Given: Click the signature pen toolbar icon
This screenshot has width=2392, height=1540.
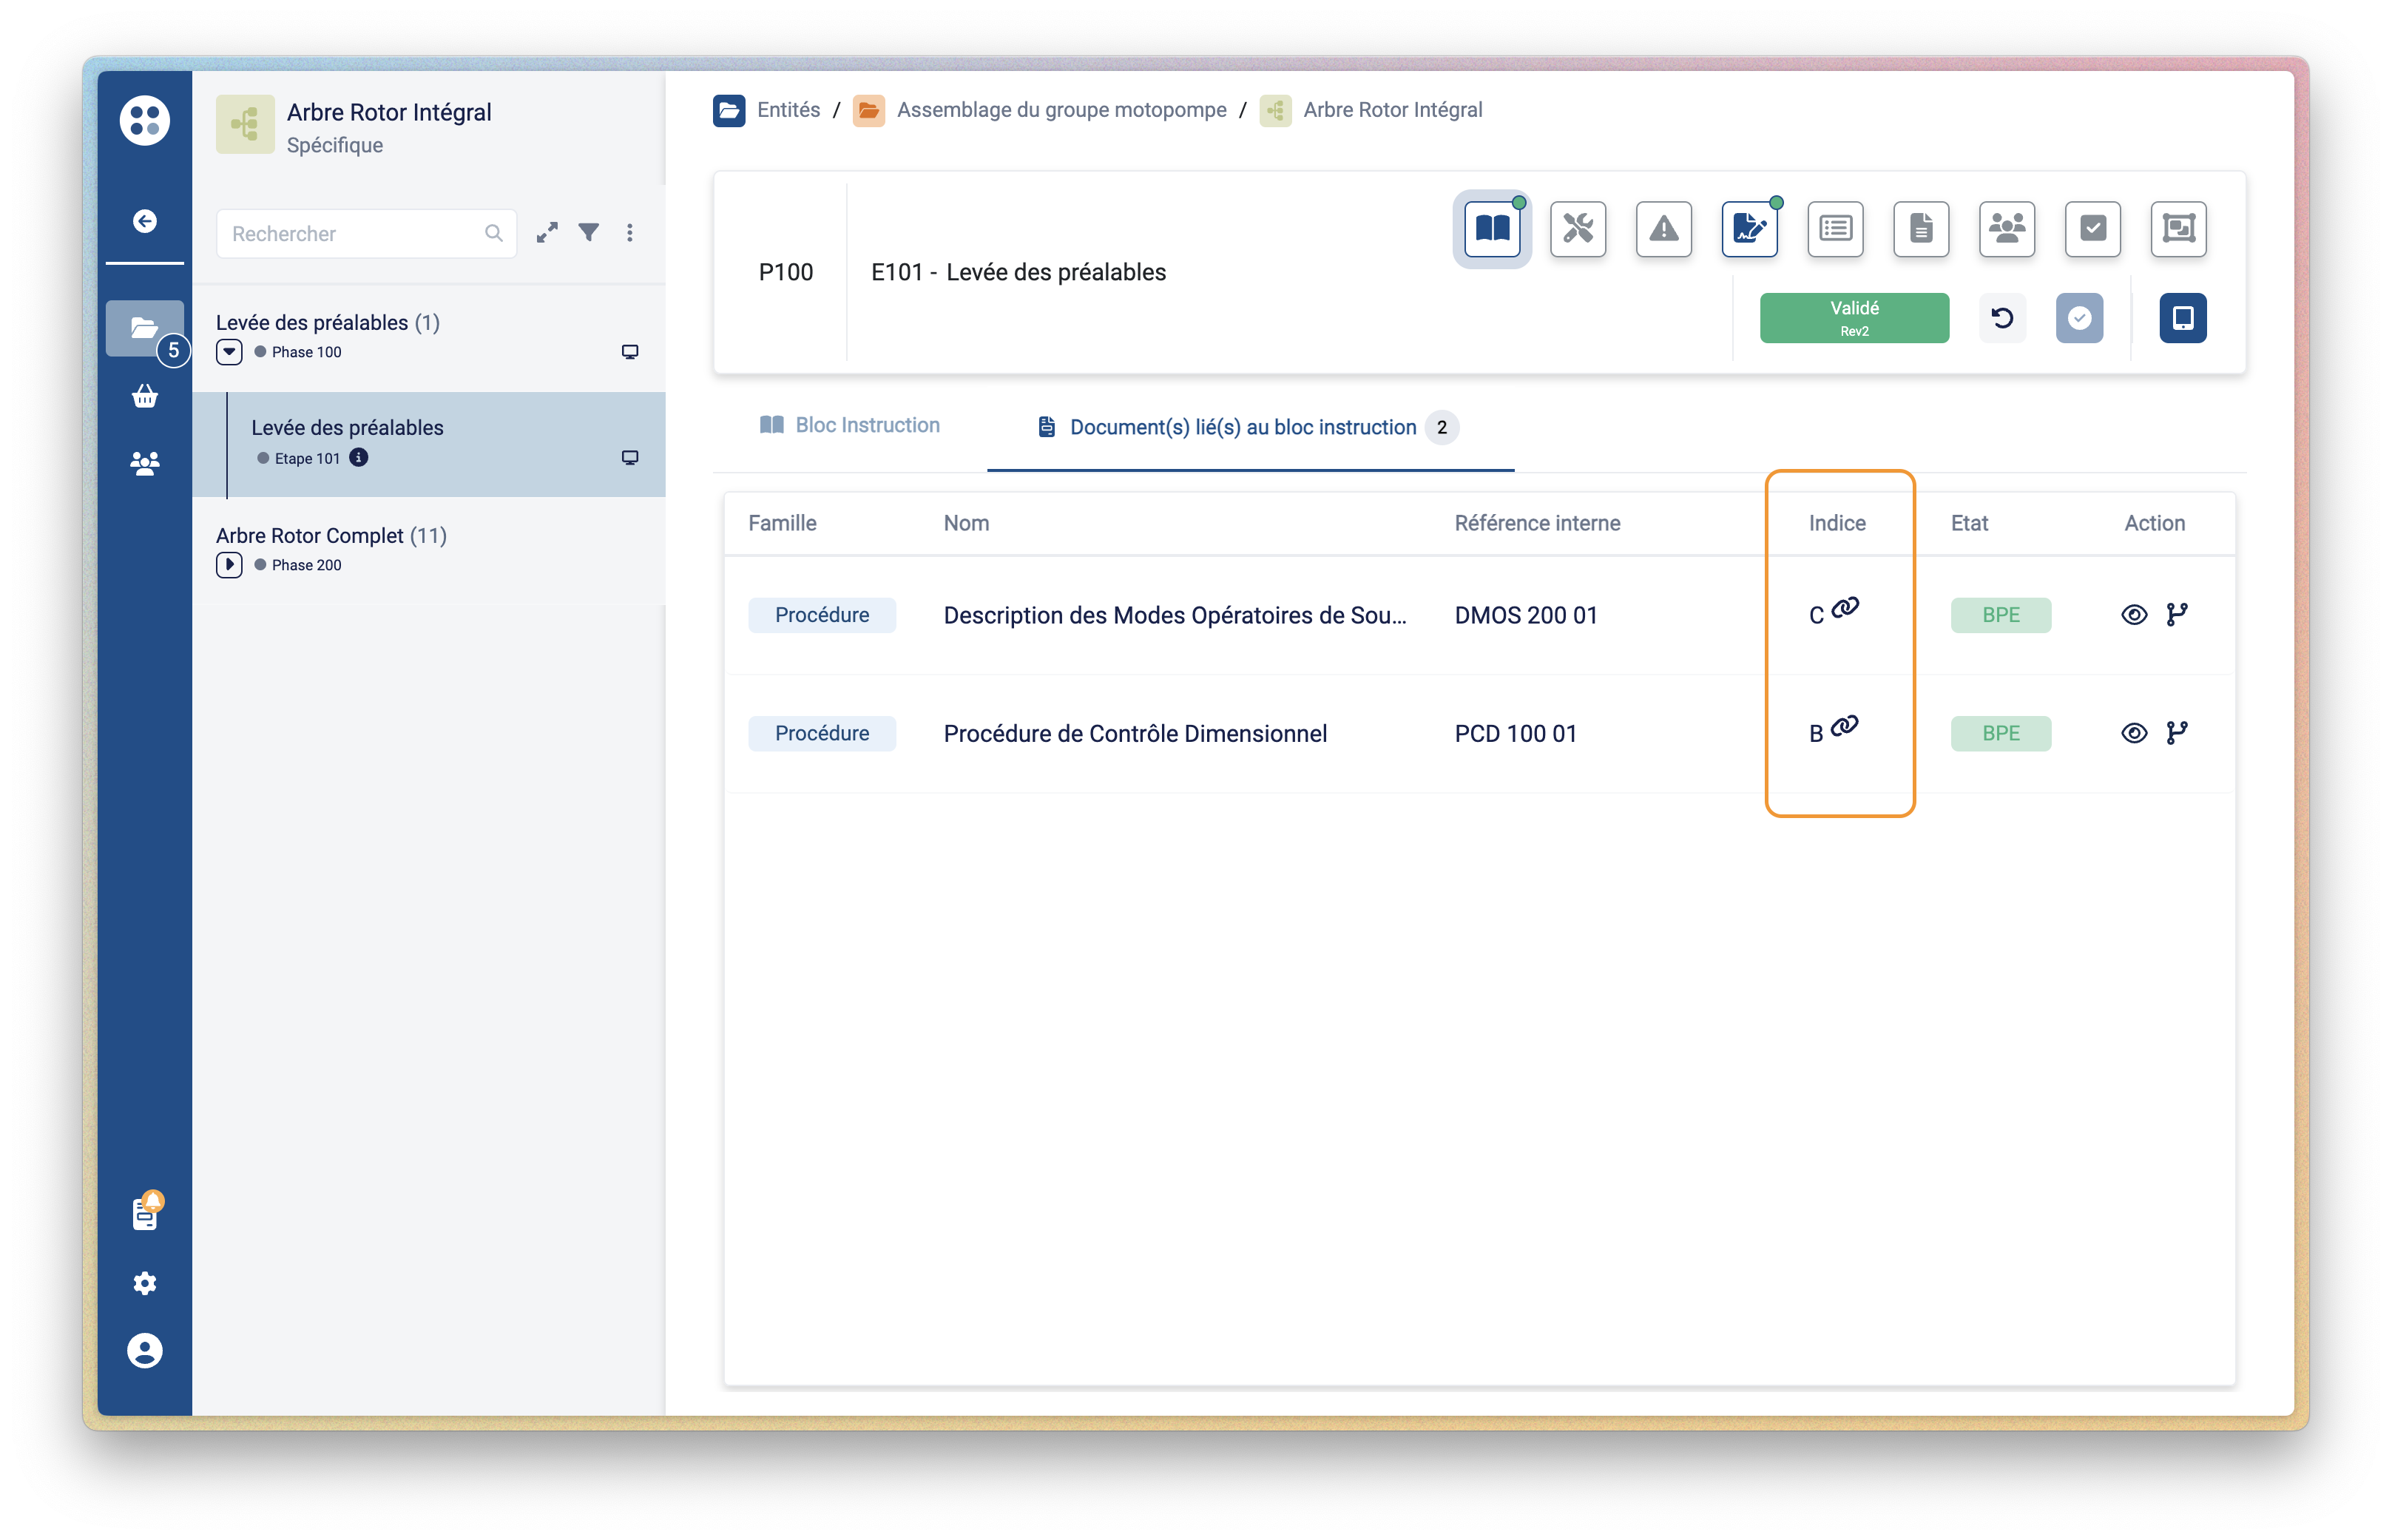Looking at the screenshot, I should click(x=1749, y=229).
